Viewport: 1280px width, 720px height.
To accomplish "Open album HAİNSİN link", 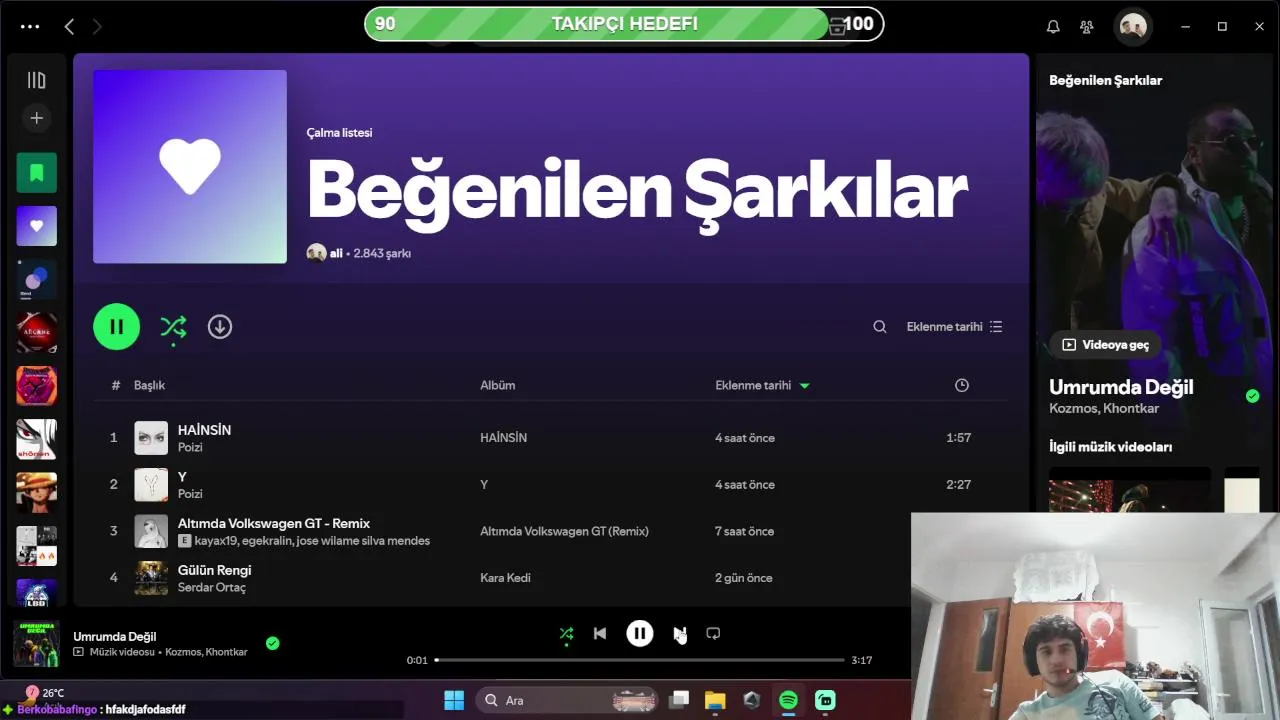I will 503,438.
